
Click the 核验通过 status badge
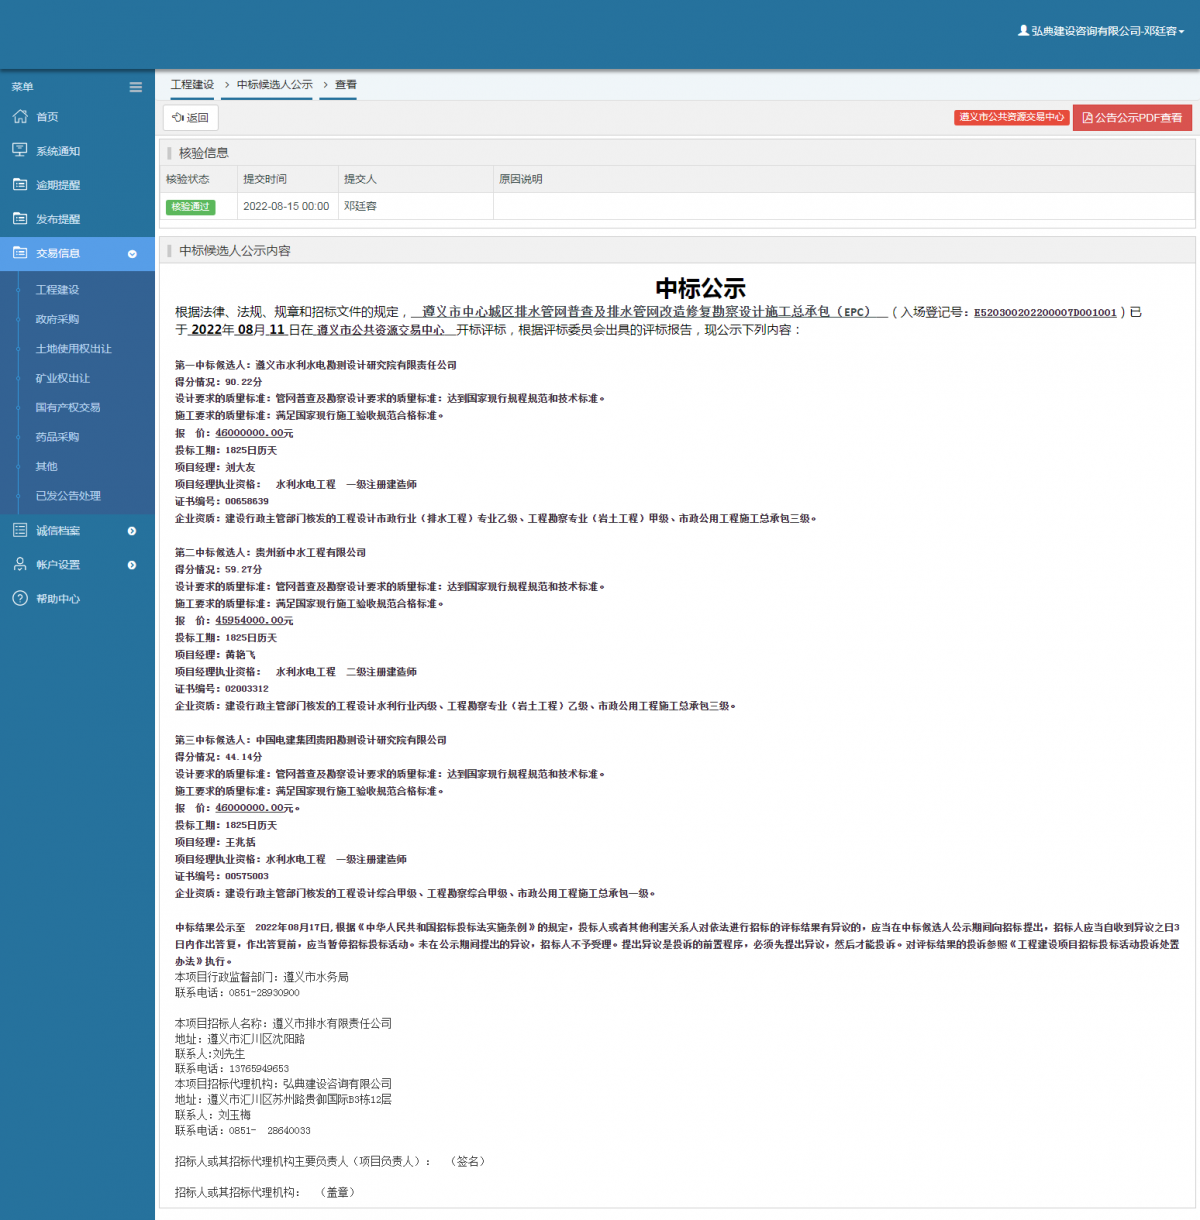pyautogui.click(x=190, y=207)
